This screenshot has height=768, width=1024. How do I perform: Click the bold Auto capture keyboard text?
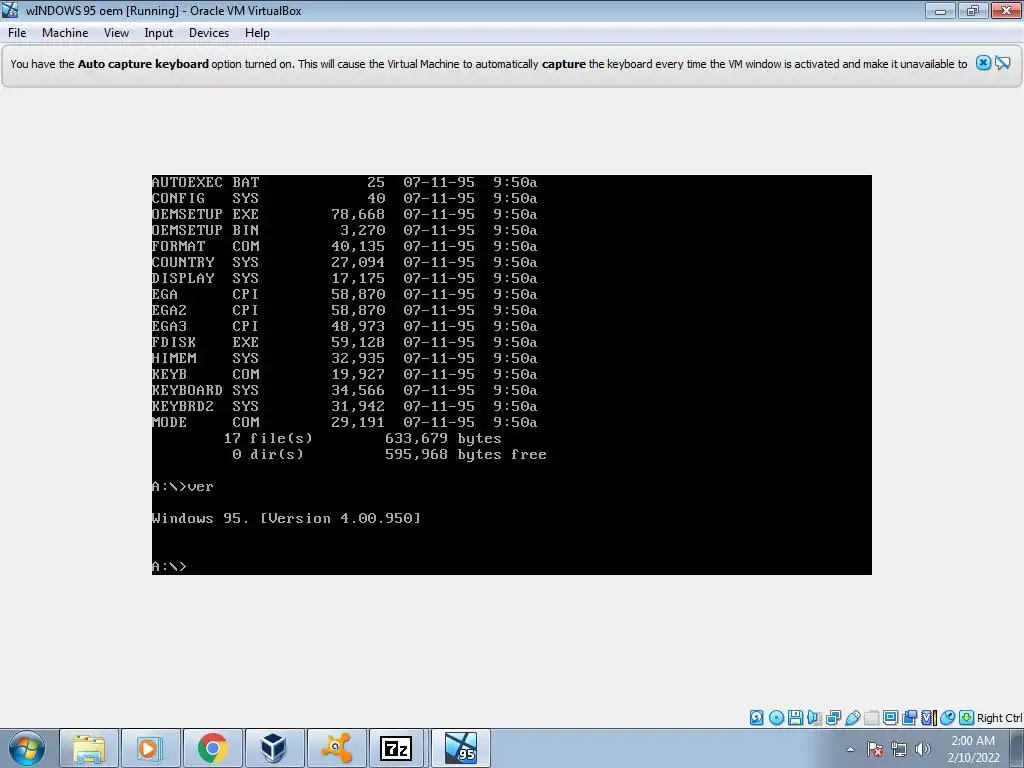[143, 64]
